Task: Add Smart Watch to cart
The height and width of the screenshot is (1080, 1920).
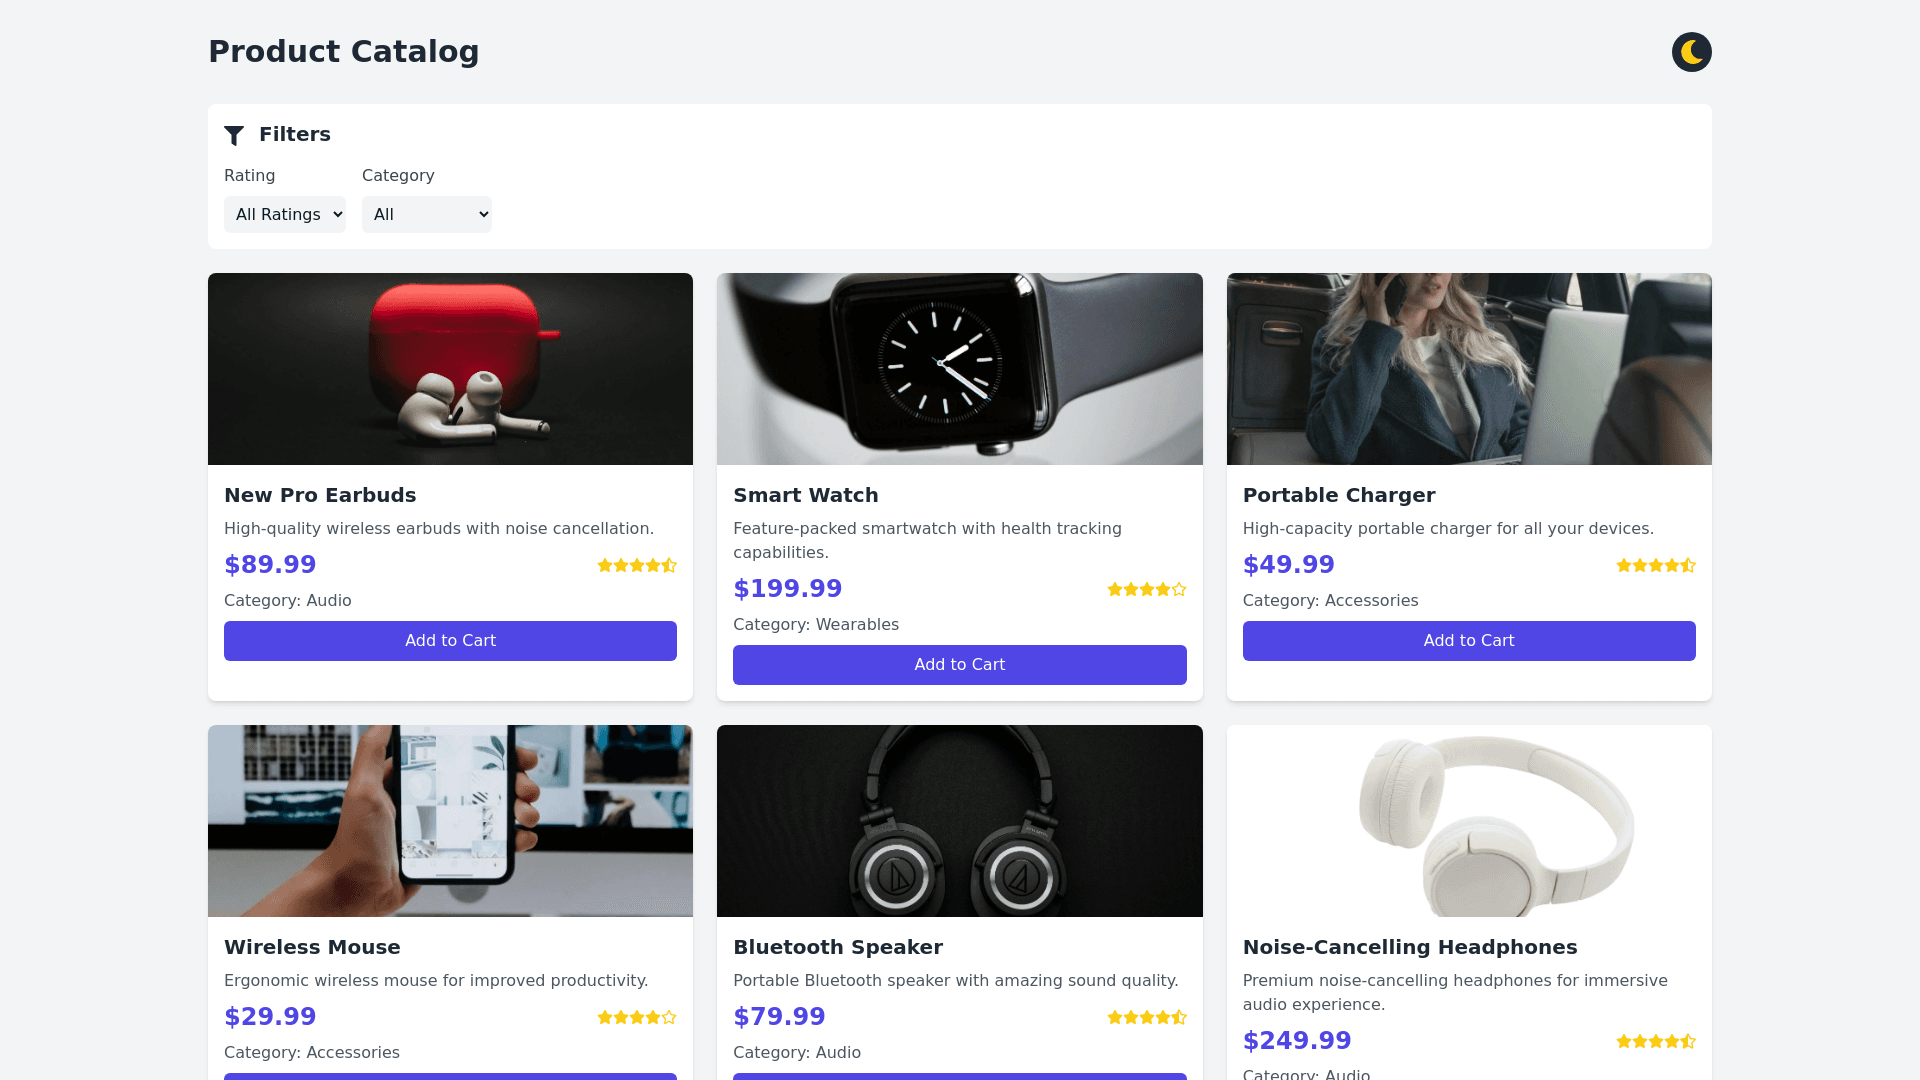Action: point(959,665)
